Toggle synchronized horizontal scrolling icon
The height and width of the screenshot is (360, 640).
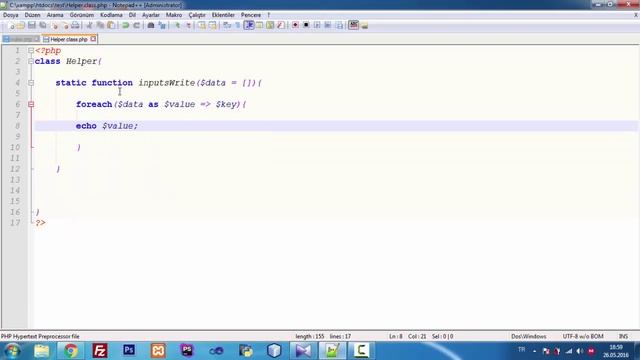(213, 25)
